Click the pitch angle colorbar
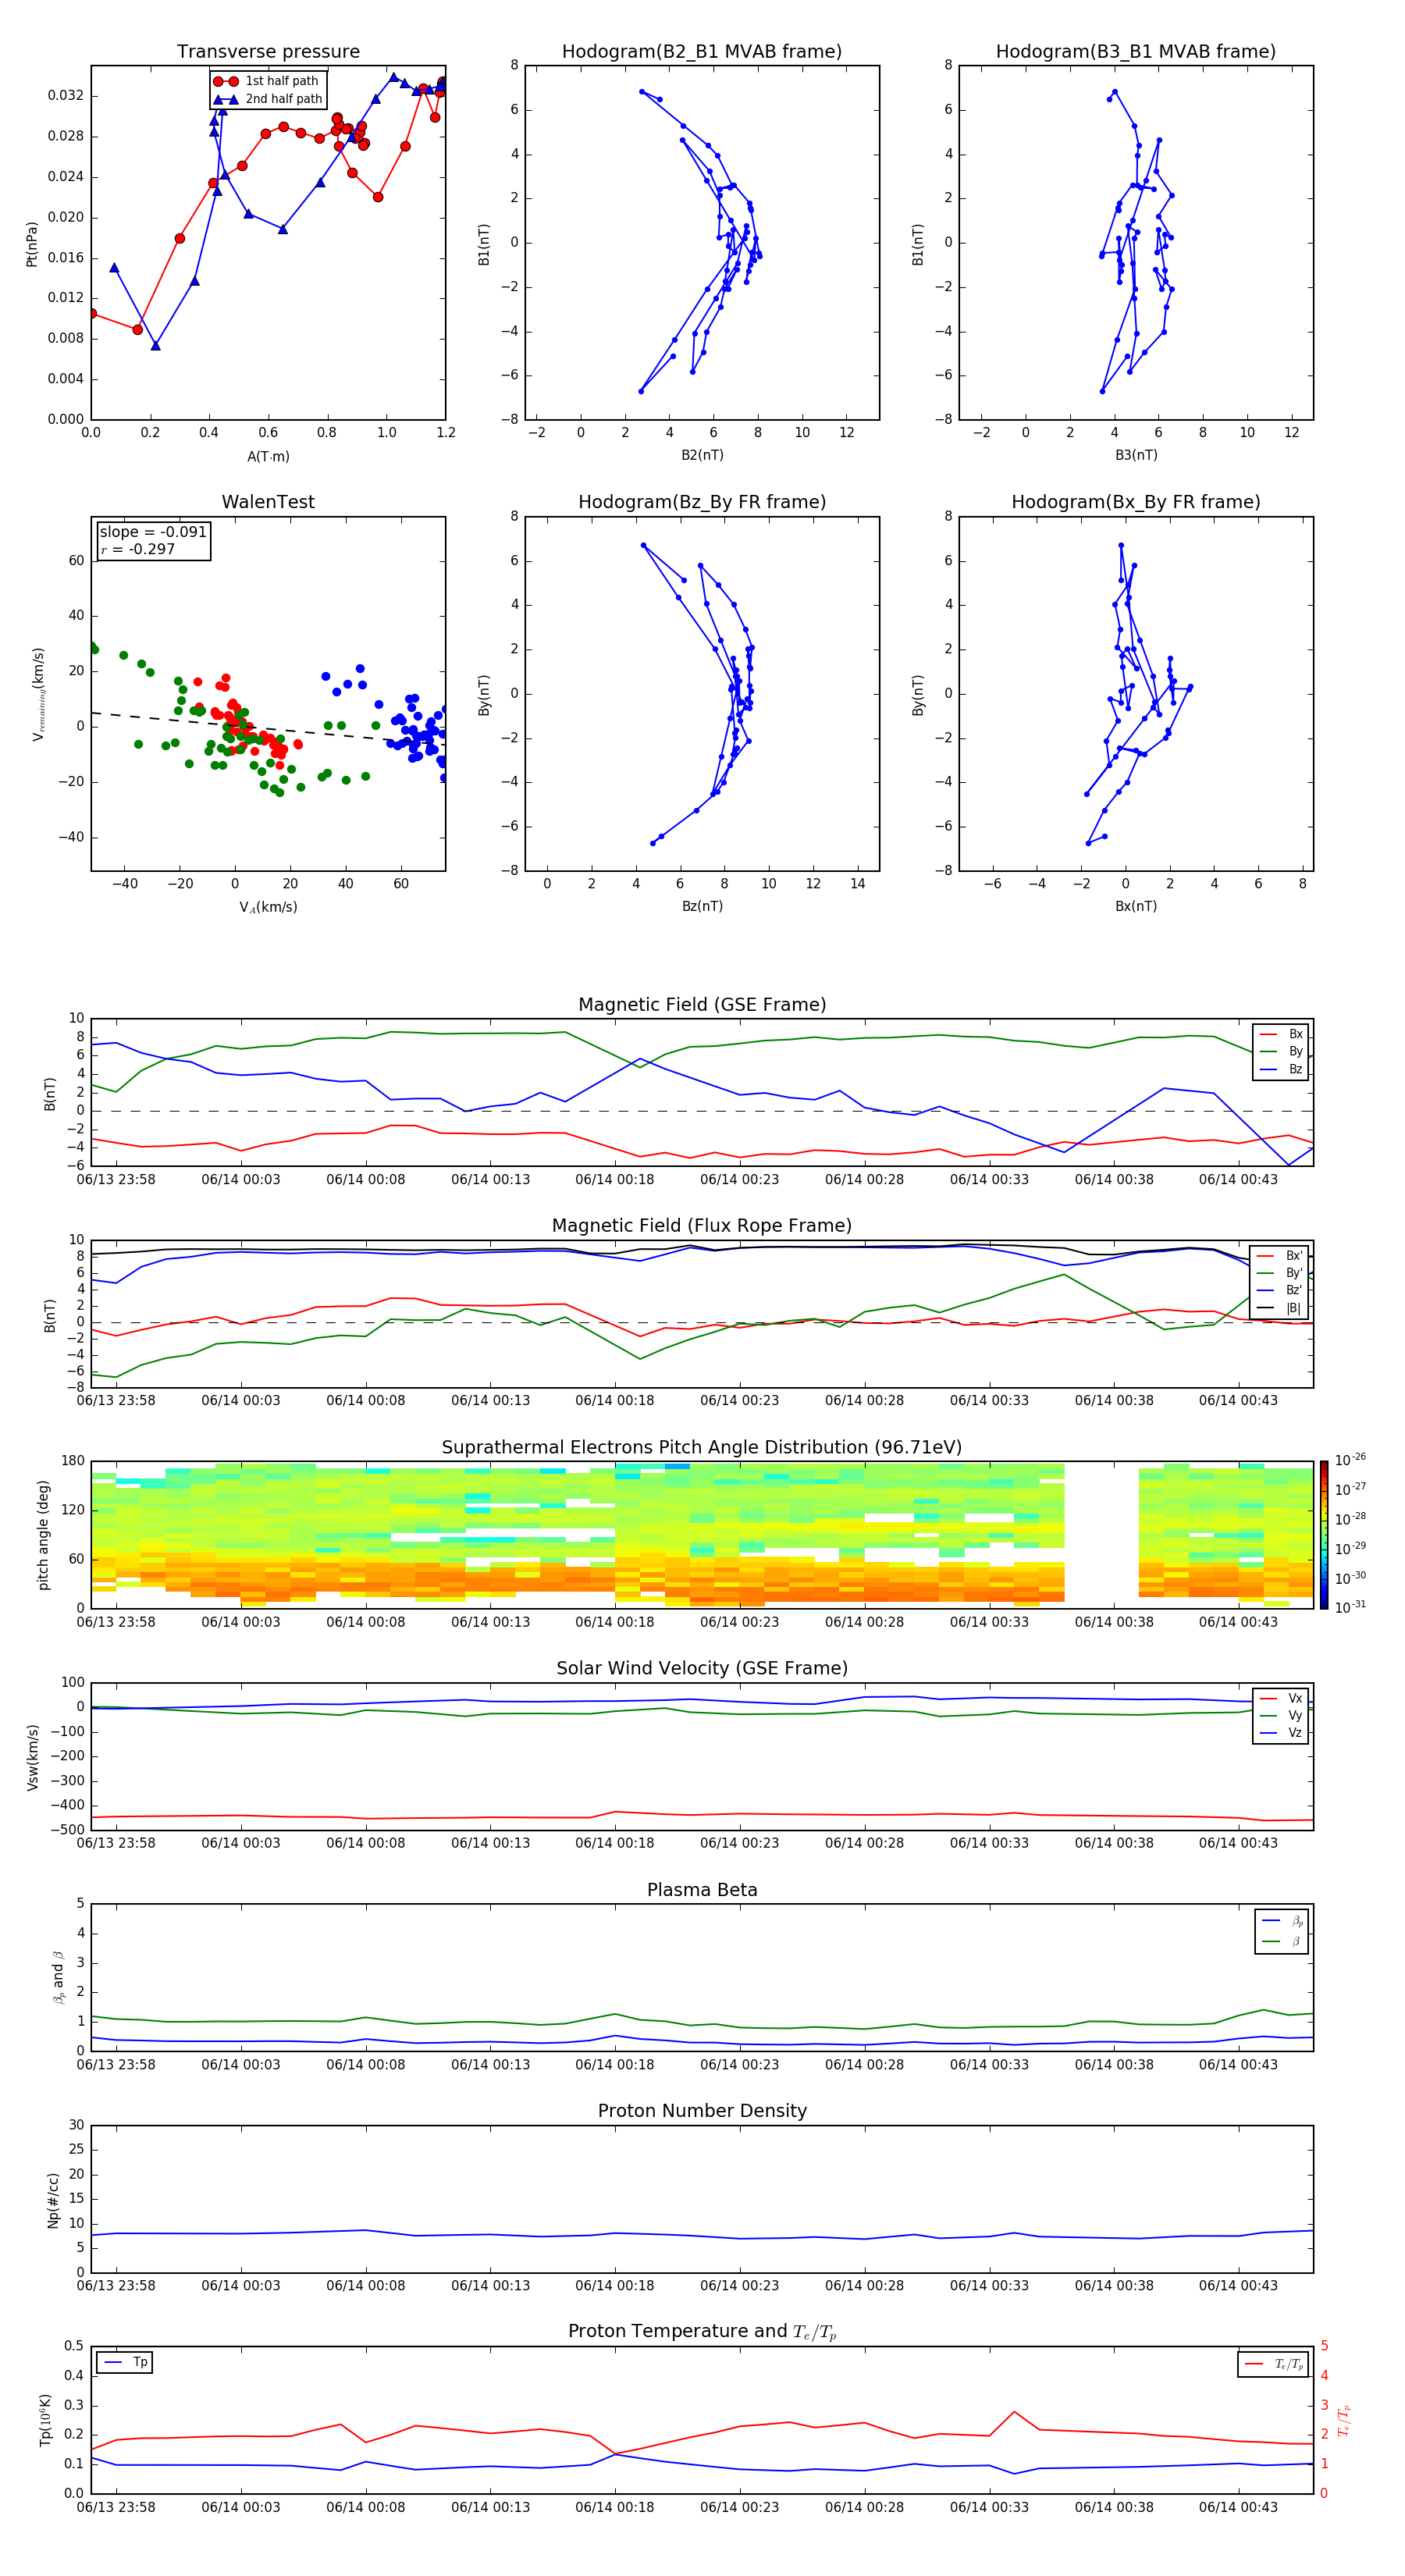1405x2576 pixels. tap(1324, 1535)
